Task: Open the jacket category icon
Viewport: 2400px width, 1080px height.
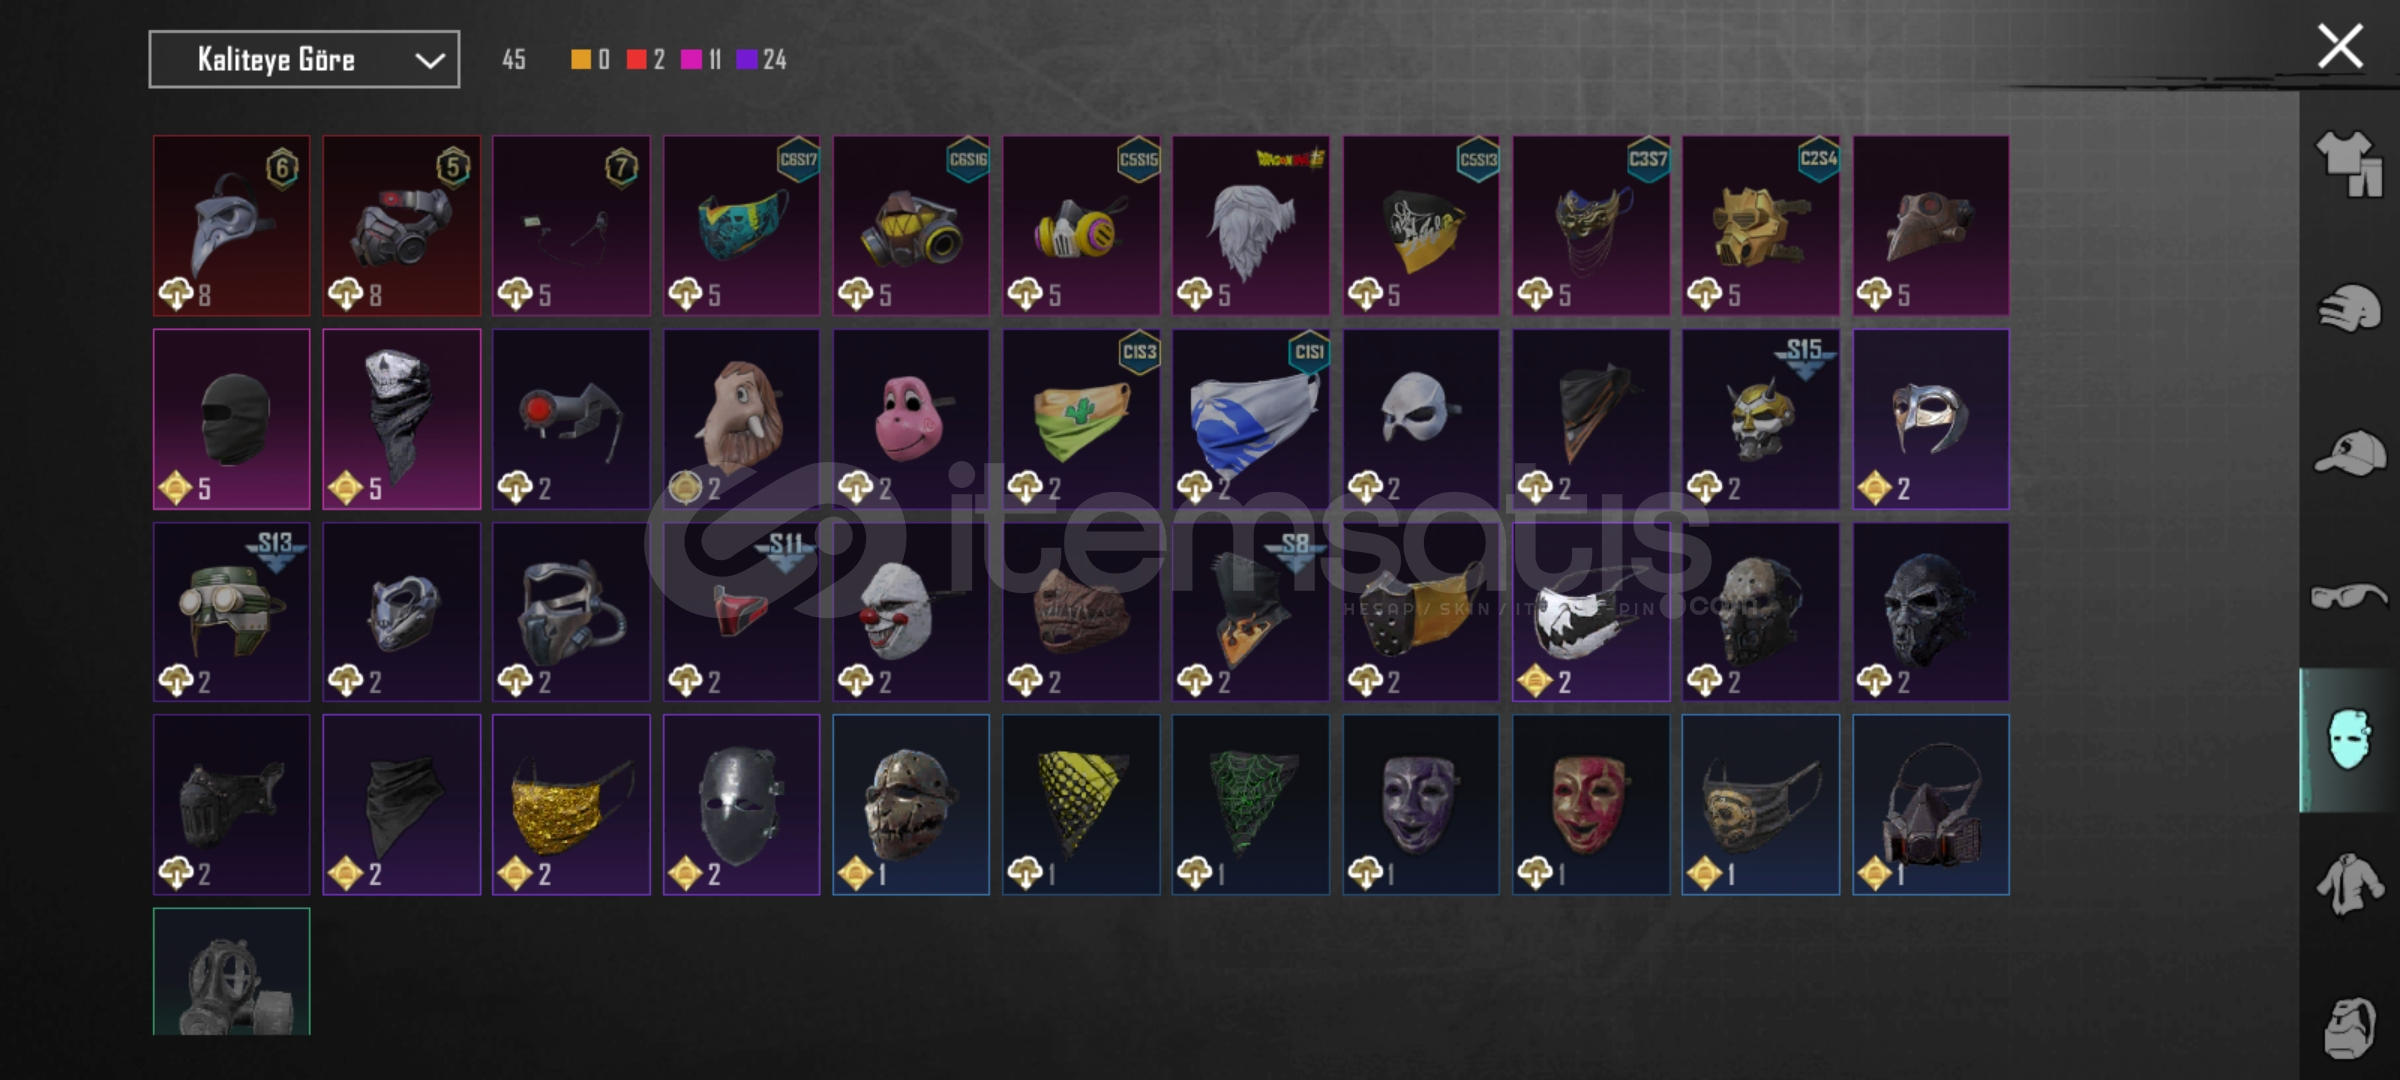Action: tap(2349, 884)
